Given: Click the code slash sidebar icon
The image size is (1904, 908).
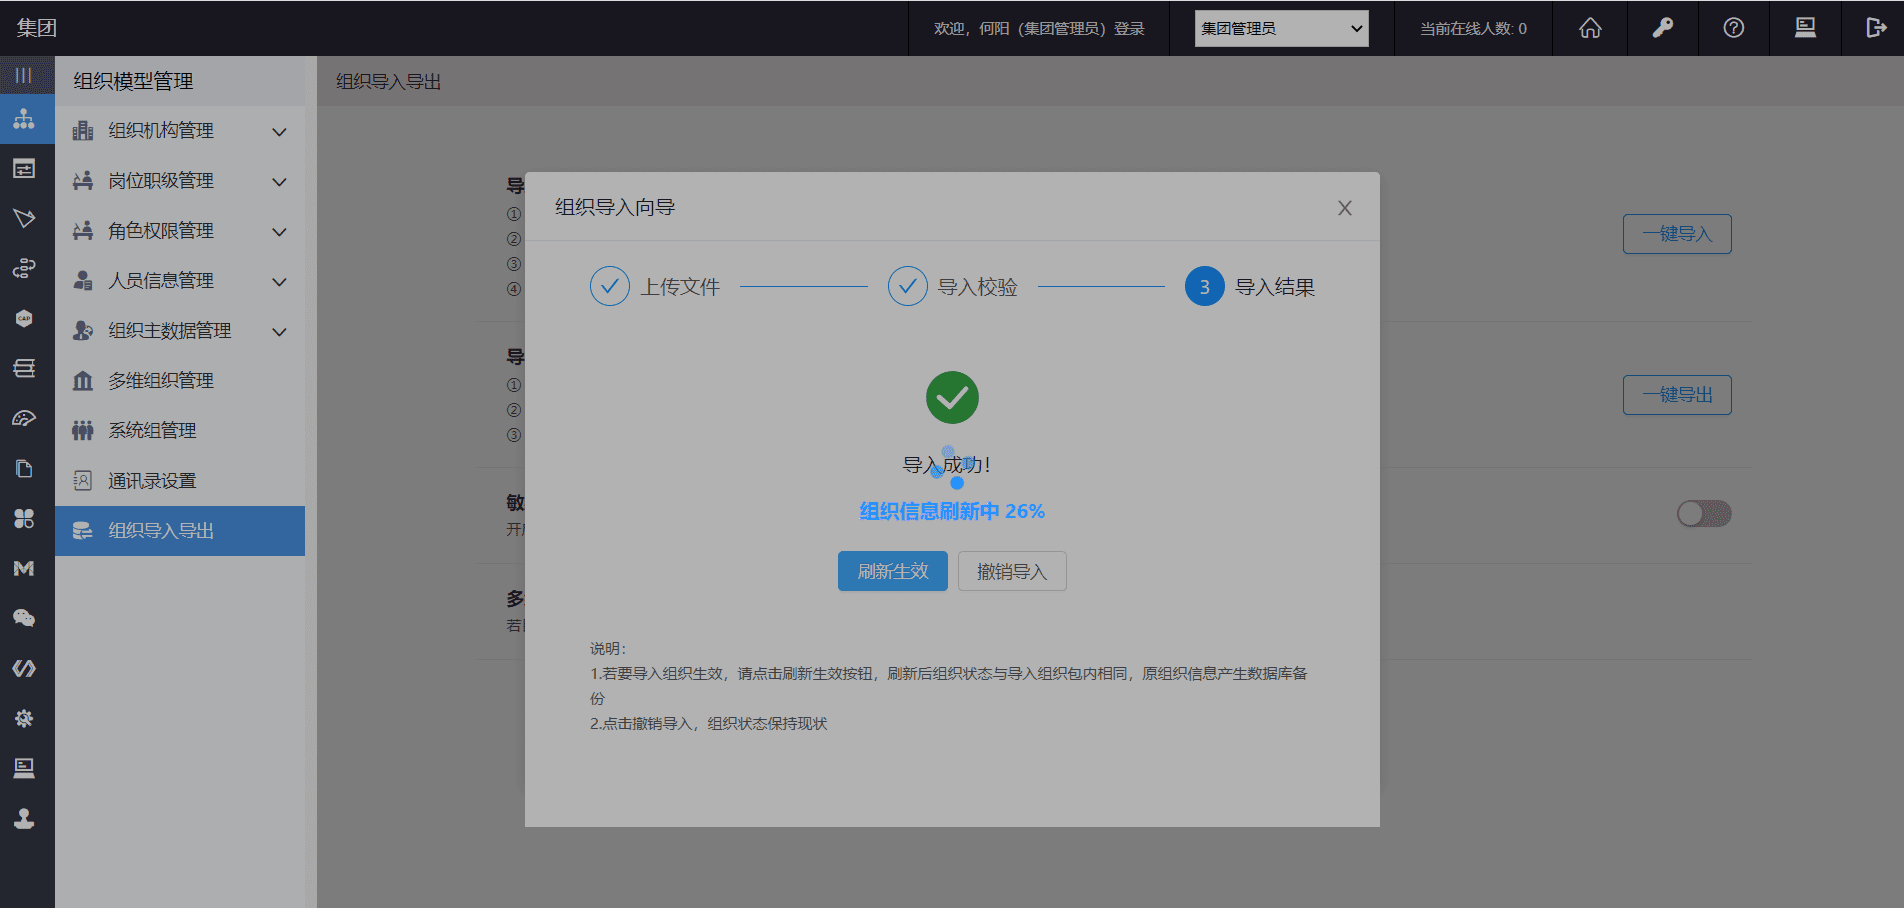Looking at the screenshot, I should 24,668.
